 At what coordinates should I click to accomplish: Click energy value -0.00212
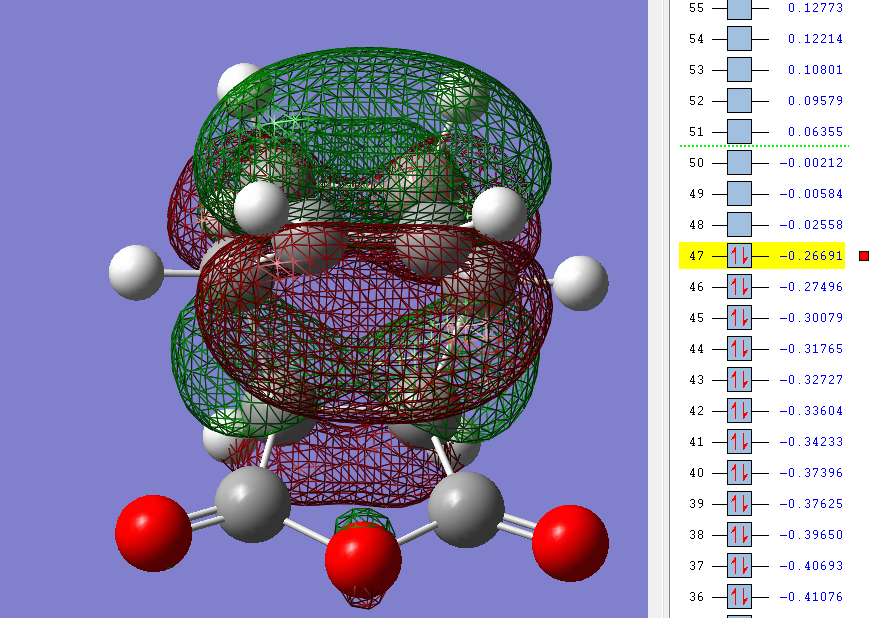click(x=811, y=163)
